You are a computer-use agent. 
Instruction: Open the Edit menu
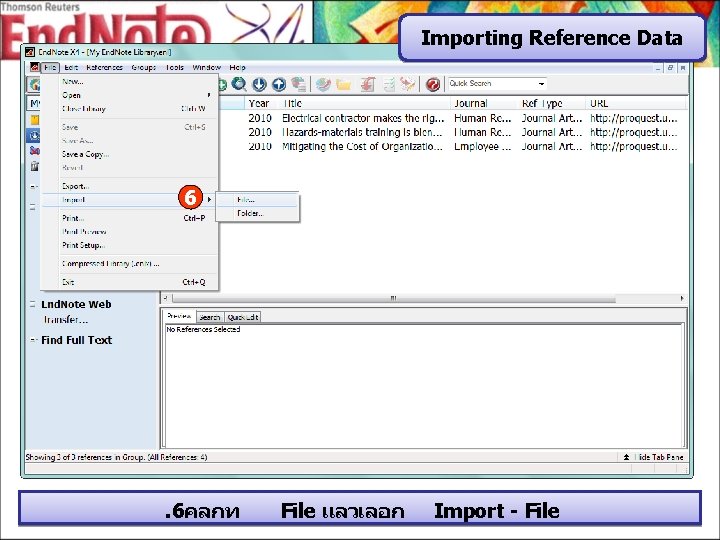[71, 68]
